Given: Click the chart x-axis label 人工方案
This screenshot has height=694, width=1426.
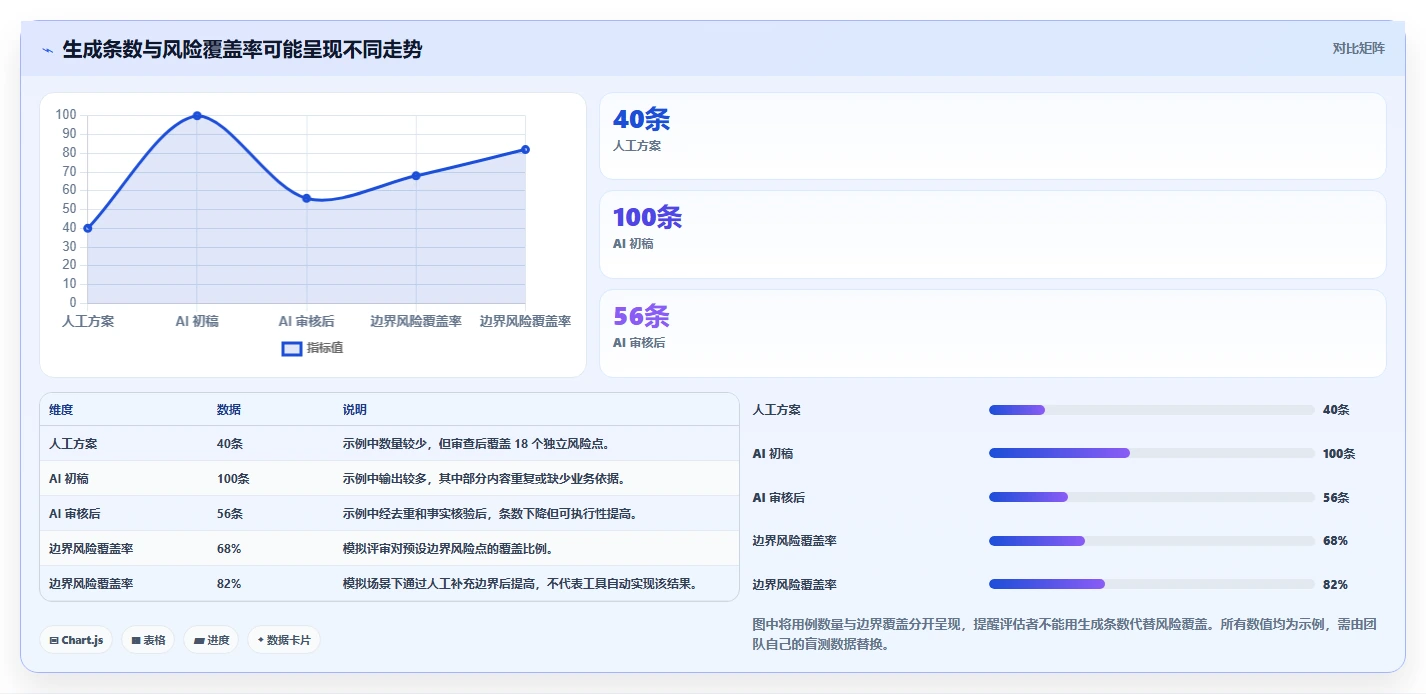Looking at the screenshot, I should point(88,321).
